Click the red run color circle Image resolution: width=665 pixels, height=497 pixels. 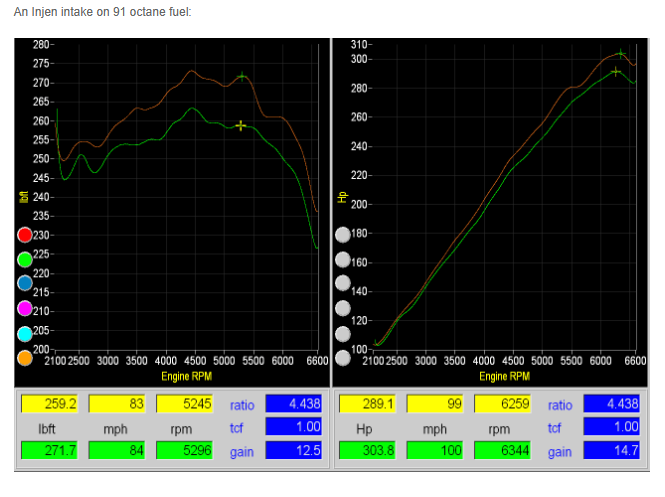(25, 235)
